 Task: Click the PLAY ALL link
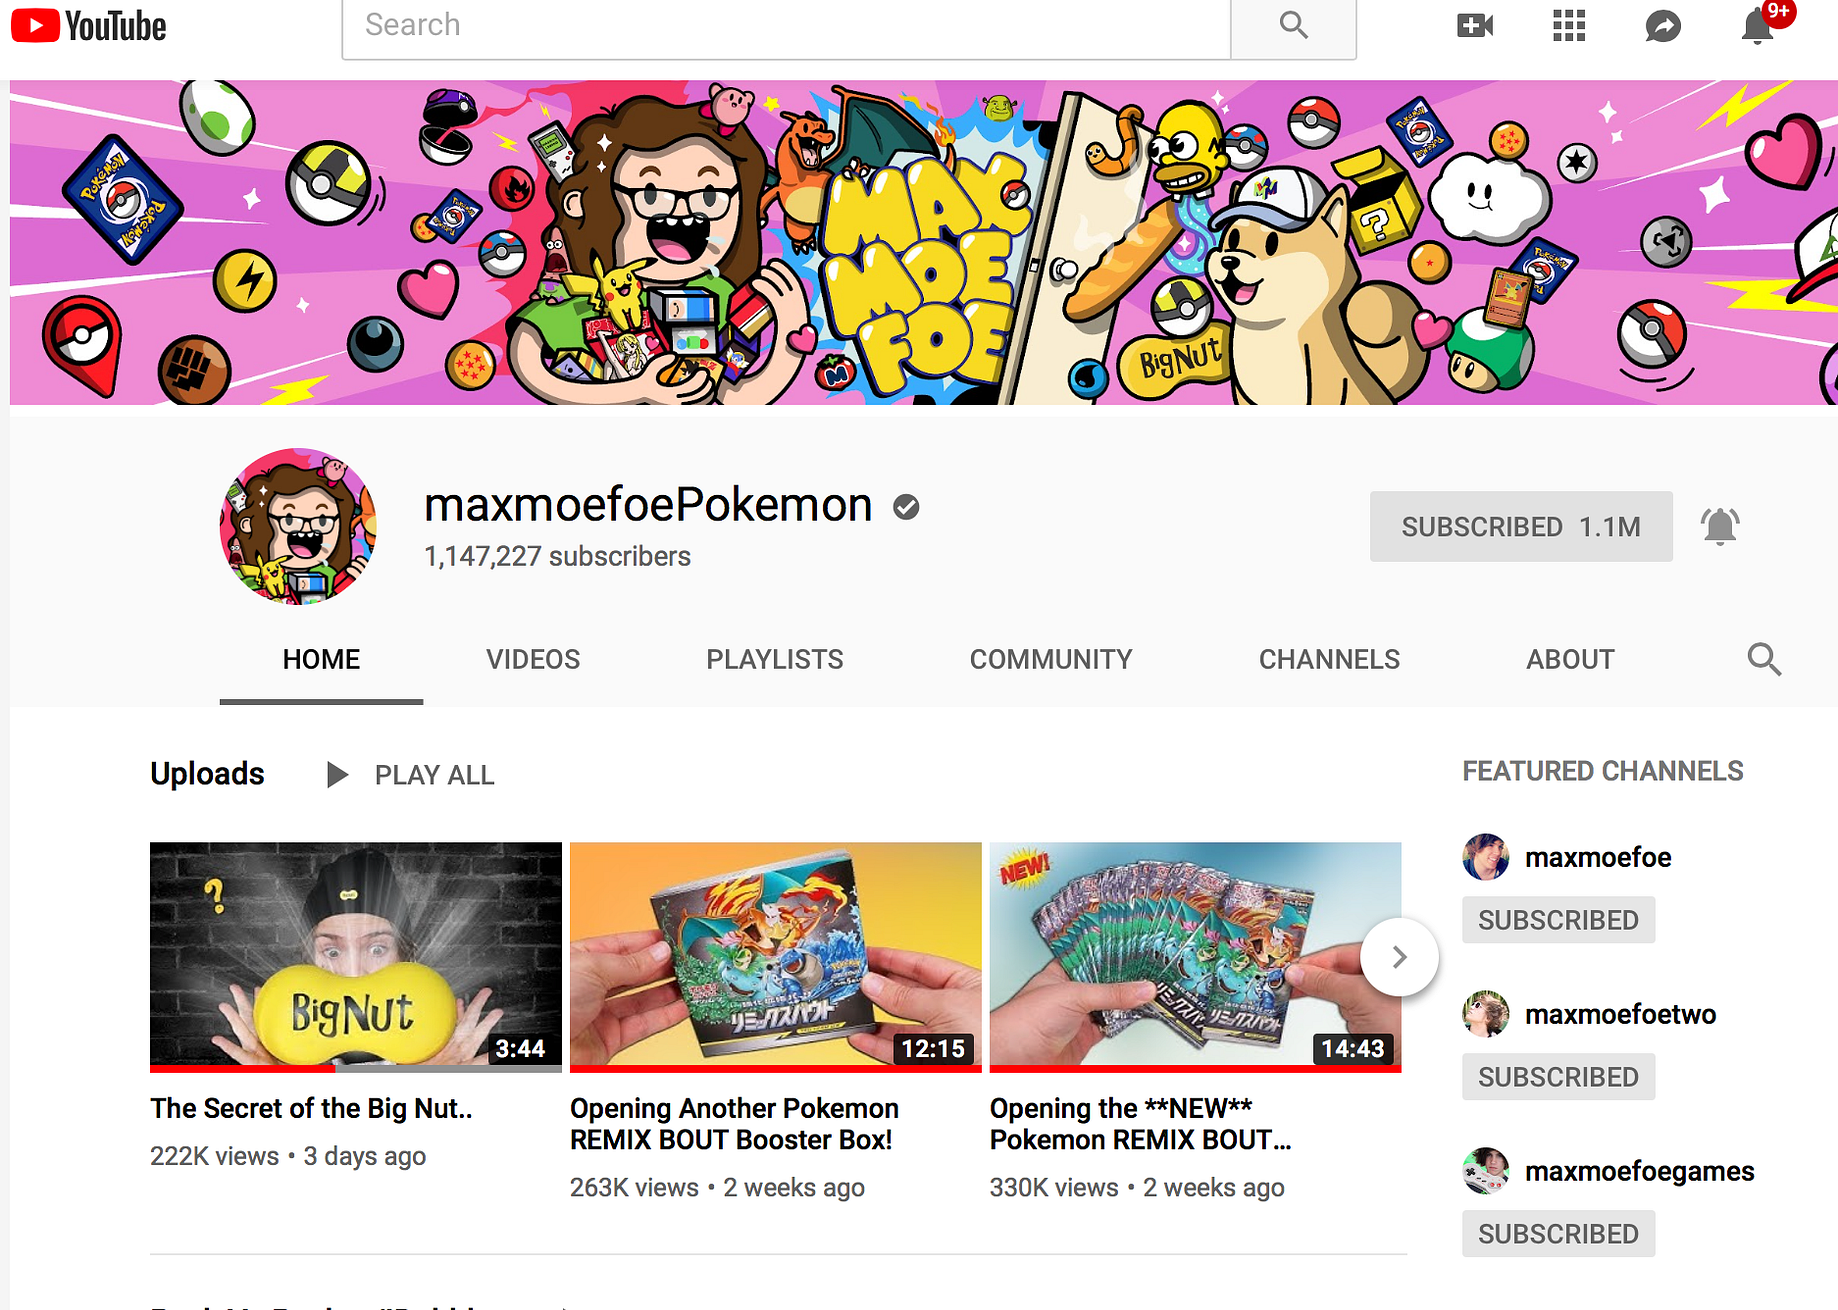coord(434,775)
